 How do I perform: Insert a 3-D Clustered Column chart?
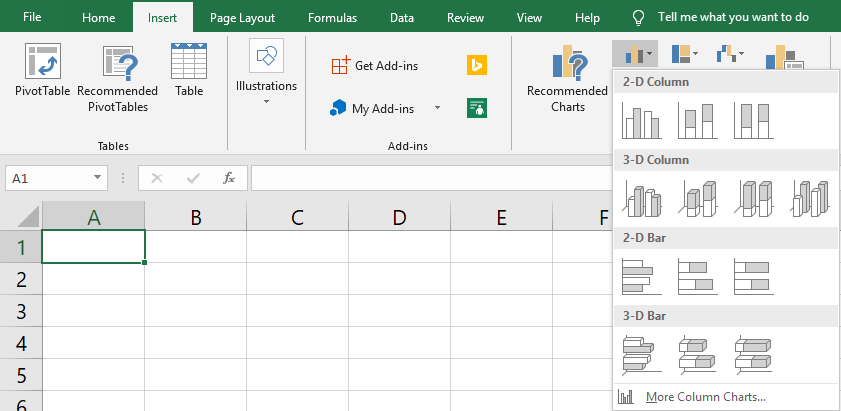click(641, 198)
